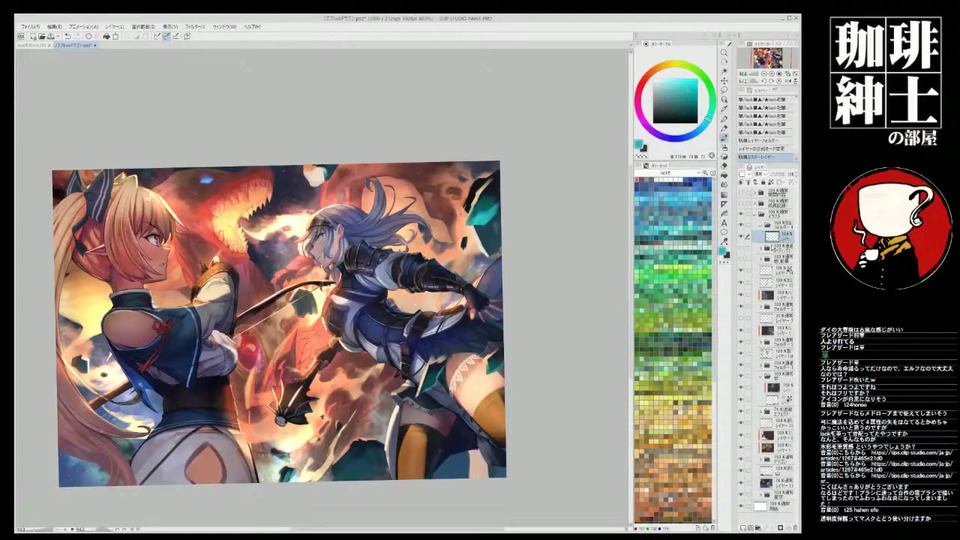The image size is (960, 540).
Task: Toggle Snap to Grid in command bar
Action: coord(176,37)
